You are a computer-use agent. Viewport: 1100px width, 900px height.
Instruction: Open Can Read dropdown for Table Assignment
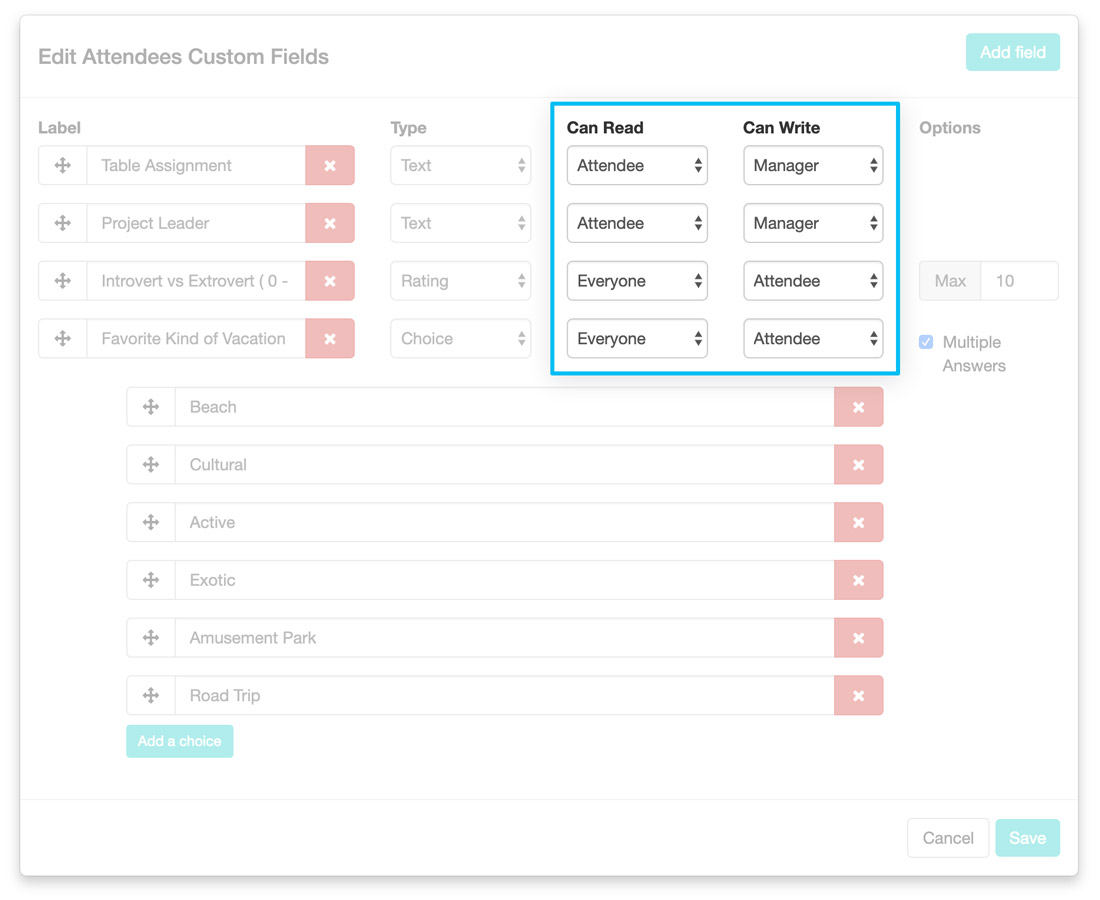pos(637,166)
